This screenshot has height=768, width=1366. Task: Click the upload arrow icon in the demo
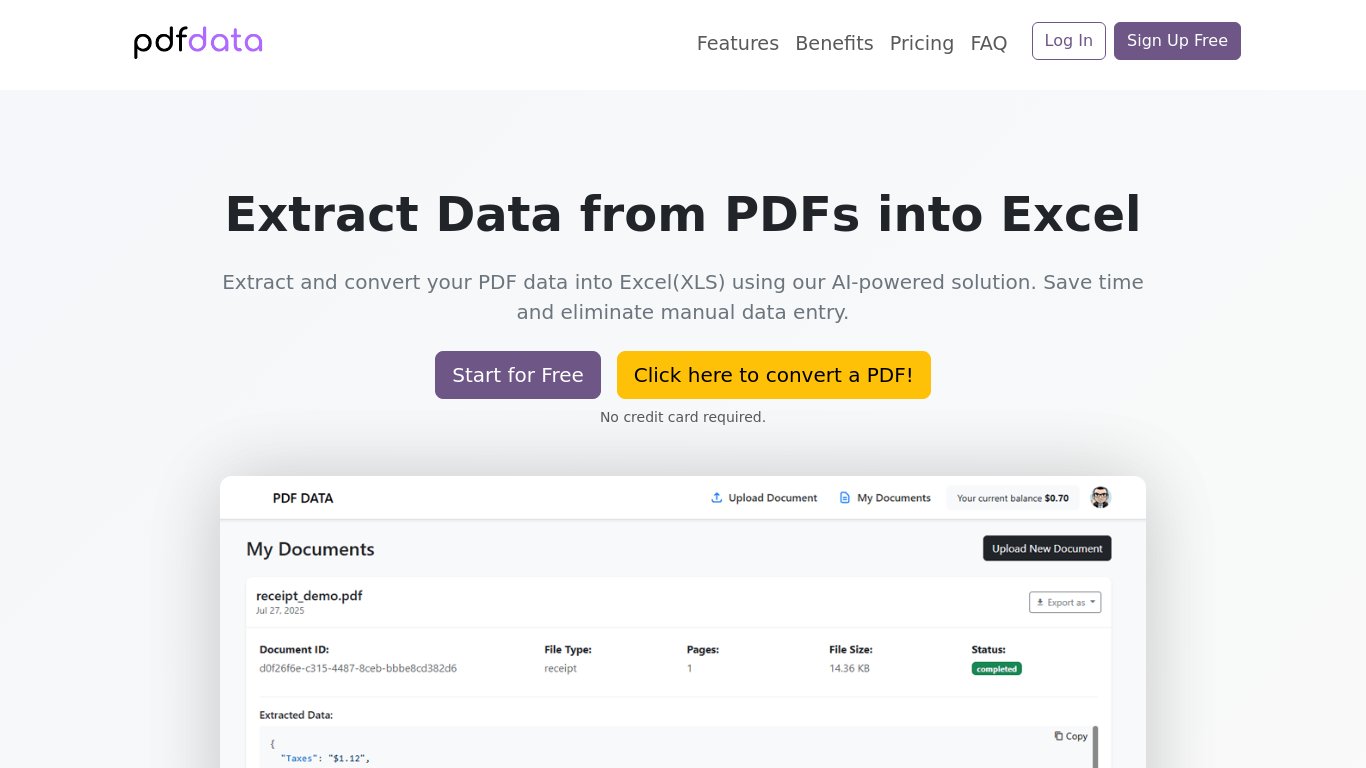pos(716,498)
